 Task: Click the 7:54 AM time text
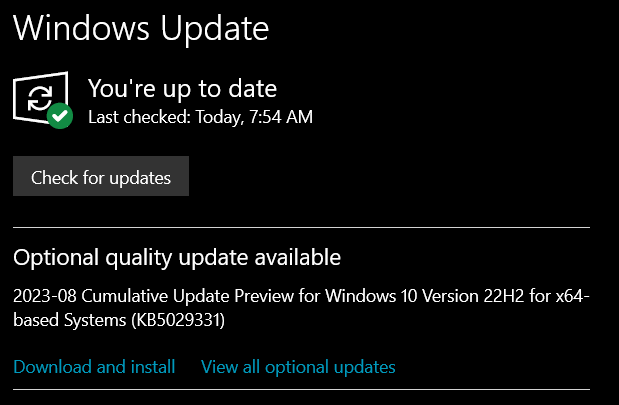point(281,117)
